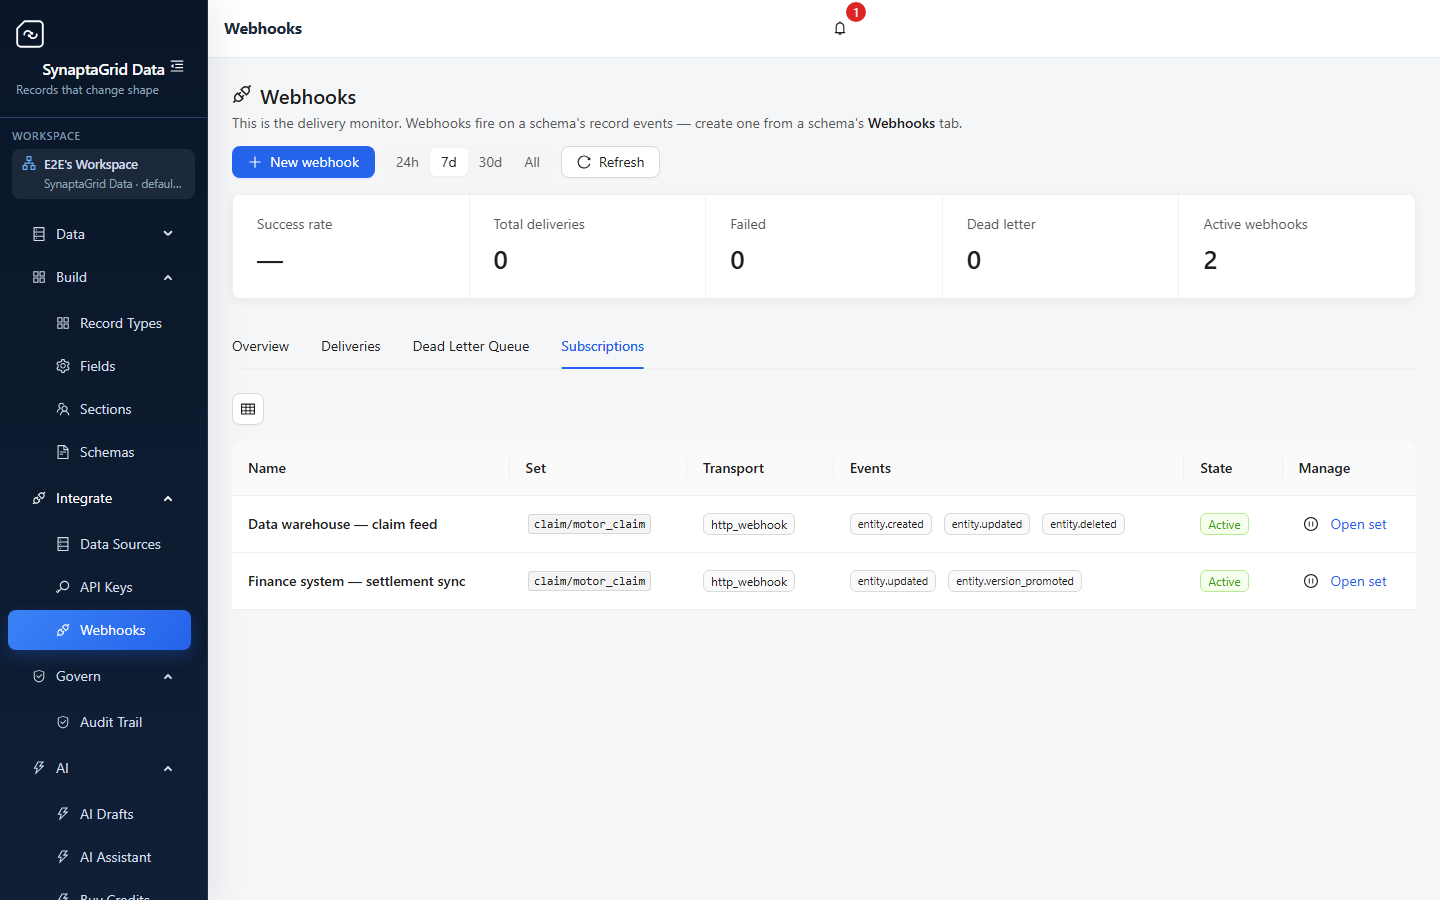Open the notifications bell
The width and height of the screenshot is (1440, 900).
click(x=840, y=28)
